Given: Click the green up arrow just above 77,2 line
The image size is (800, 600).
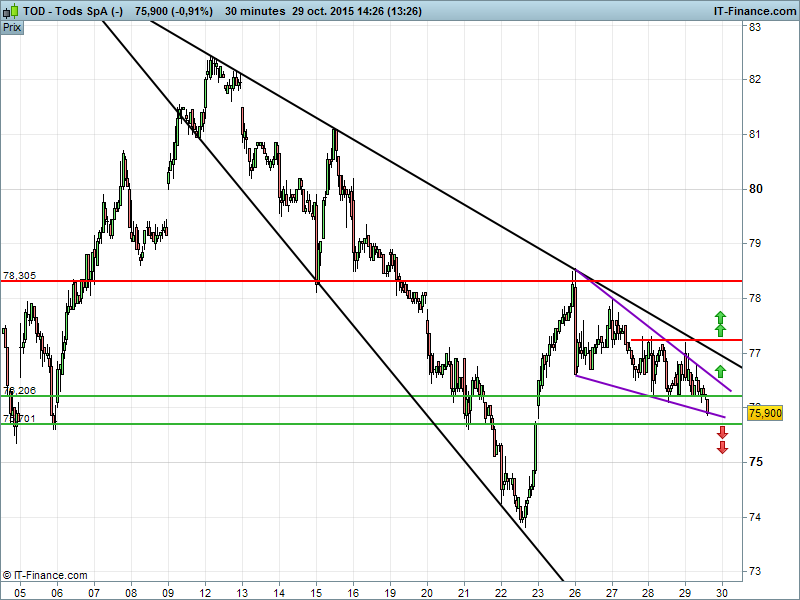Looking at the screenshot, I should [720, 330].
